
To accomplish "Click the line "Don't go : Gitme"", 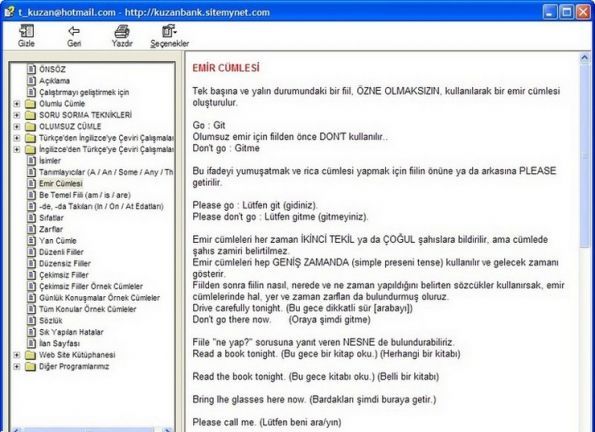I will 226,148.
